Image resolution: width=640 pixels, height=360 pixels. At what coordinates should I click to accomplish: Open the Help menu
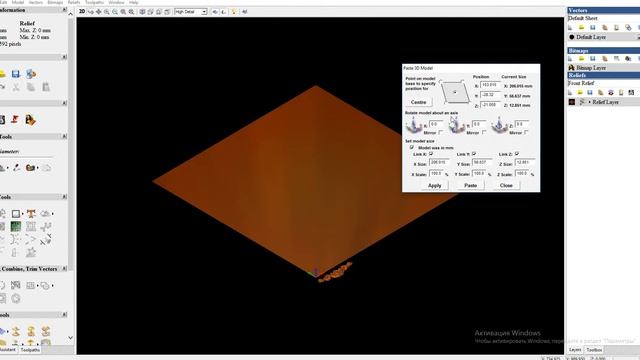click(134, 2)
